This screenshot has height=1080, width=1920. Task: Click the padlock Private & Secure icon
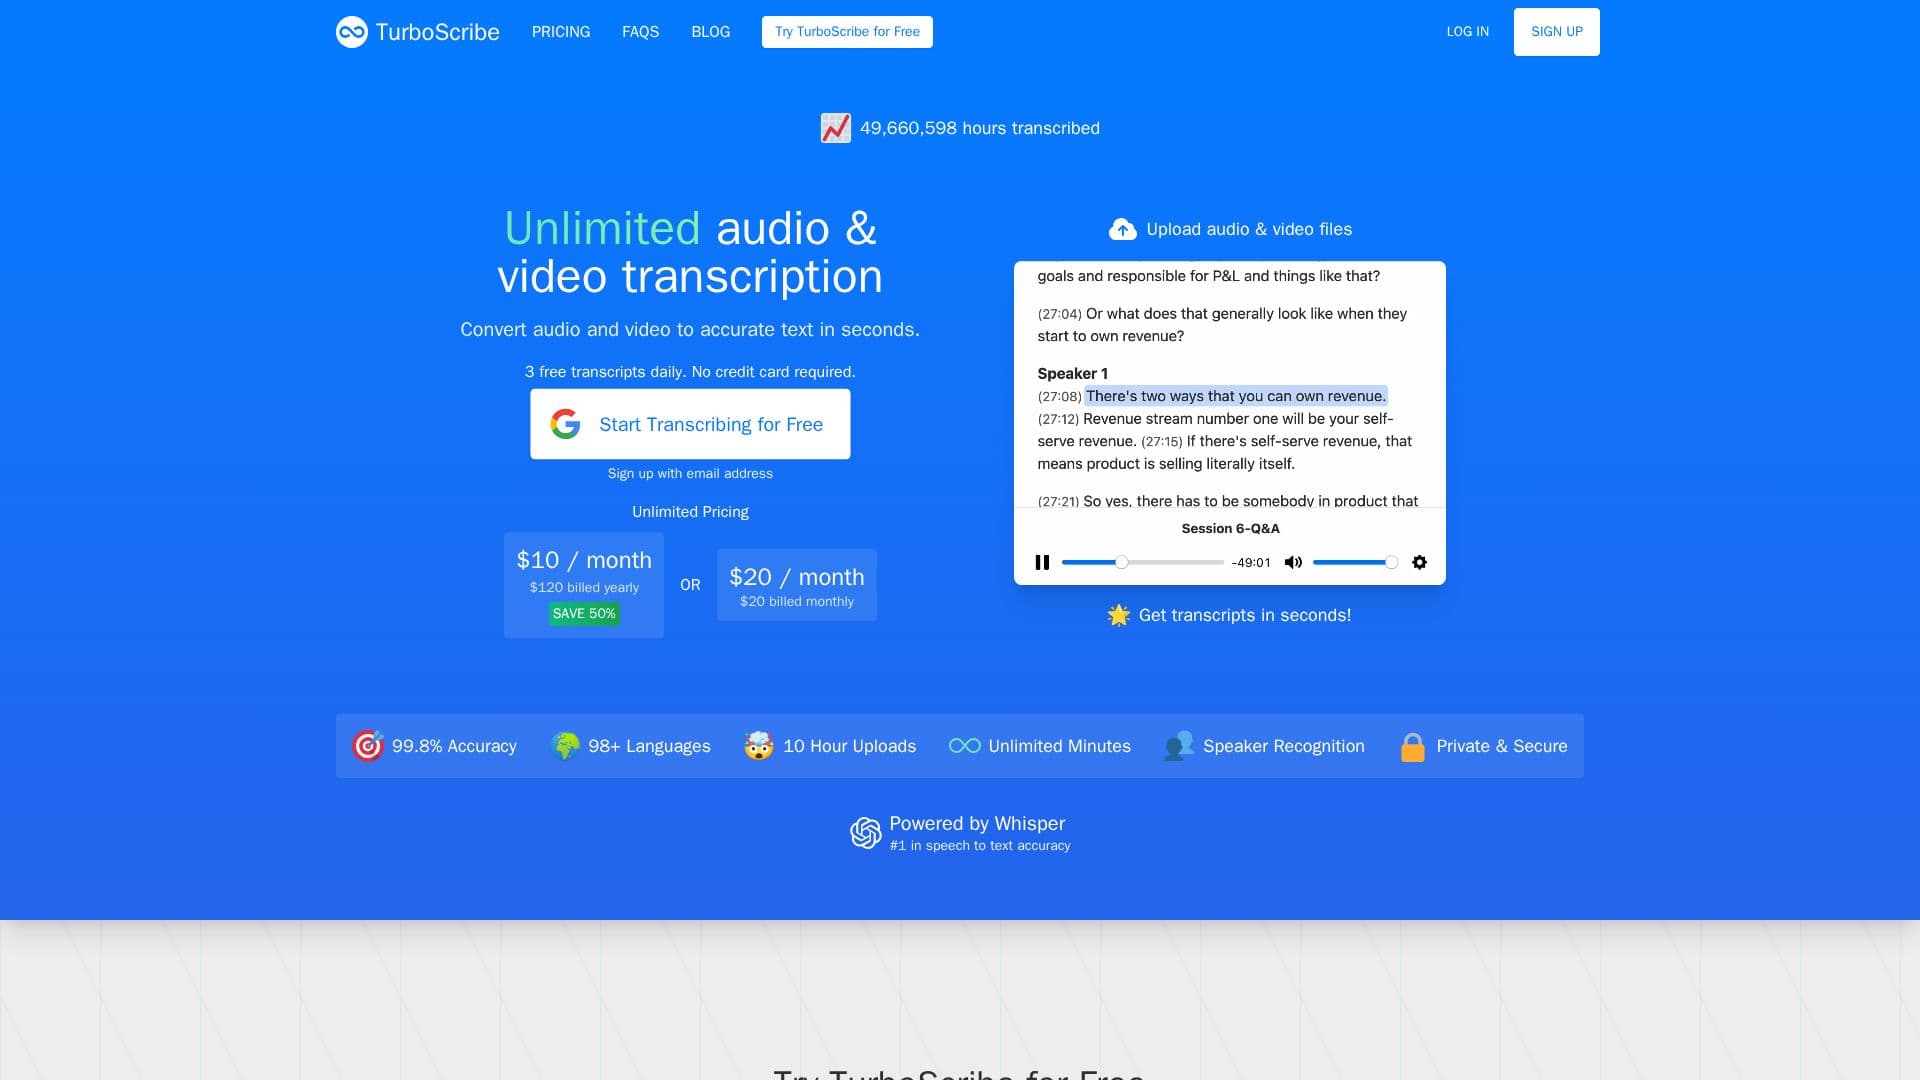click(1413, 746)
